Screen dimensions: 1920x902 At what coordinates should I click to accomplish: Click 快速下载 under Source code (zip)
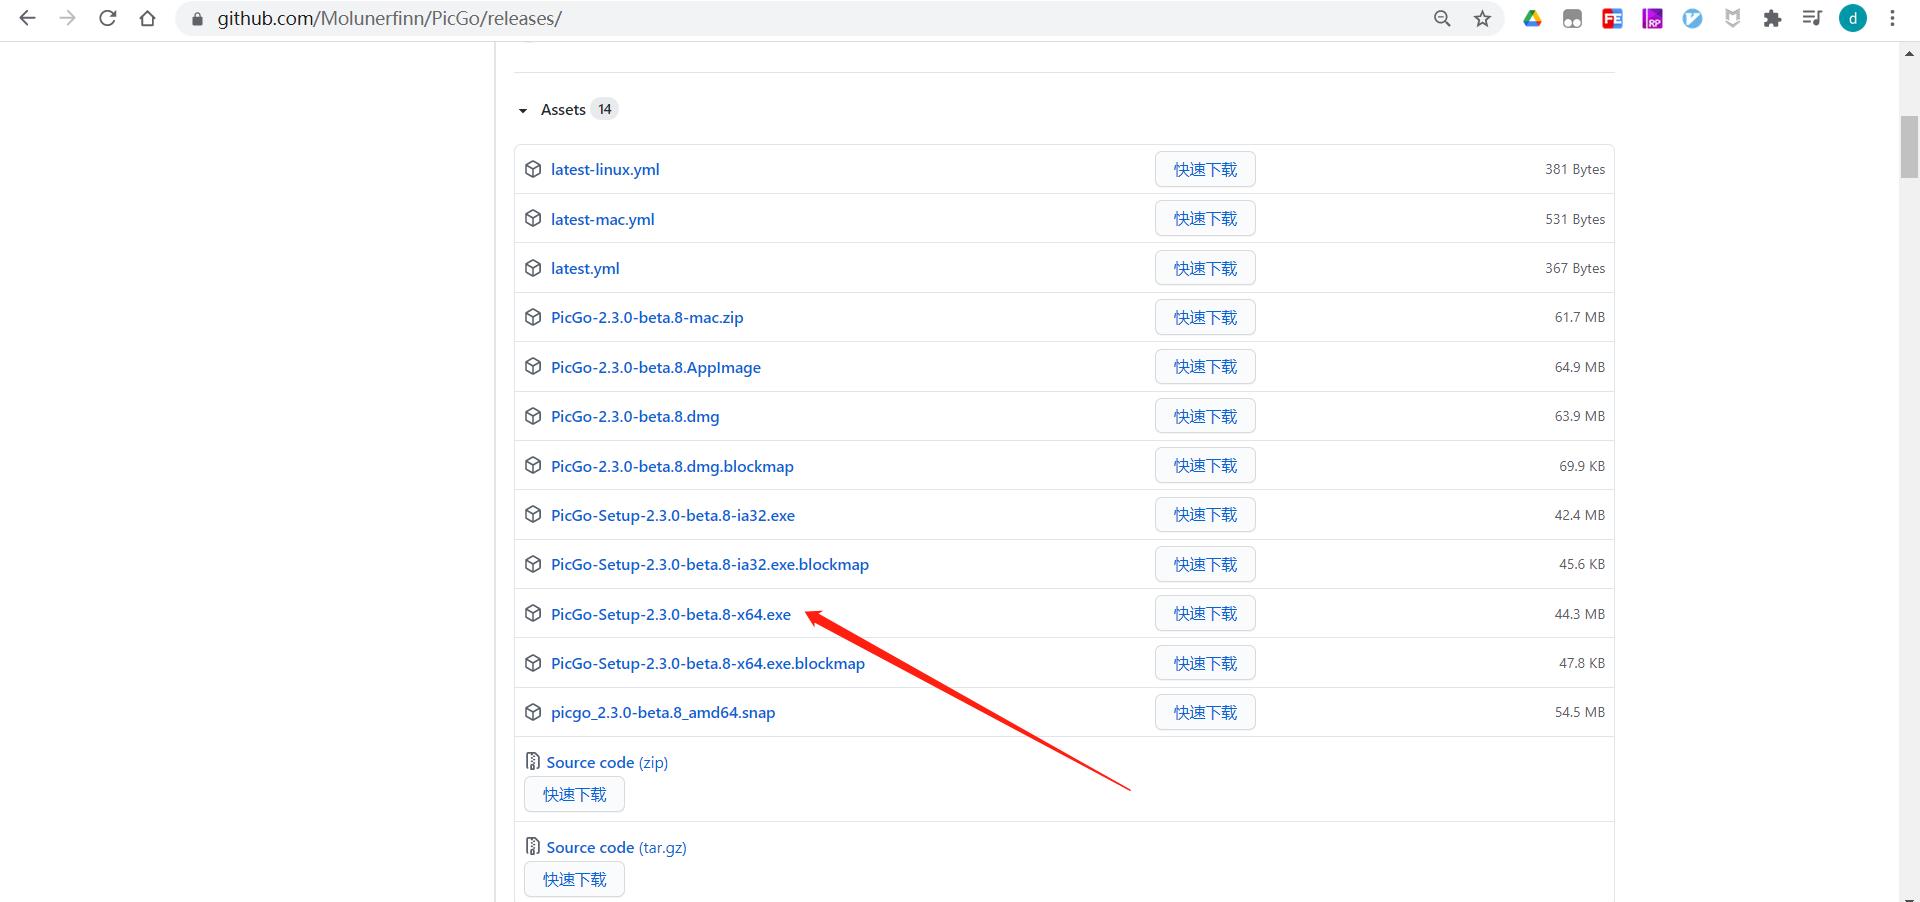[574, 794]
